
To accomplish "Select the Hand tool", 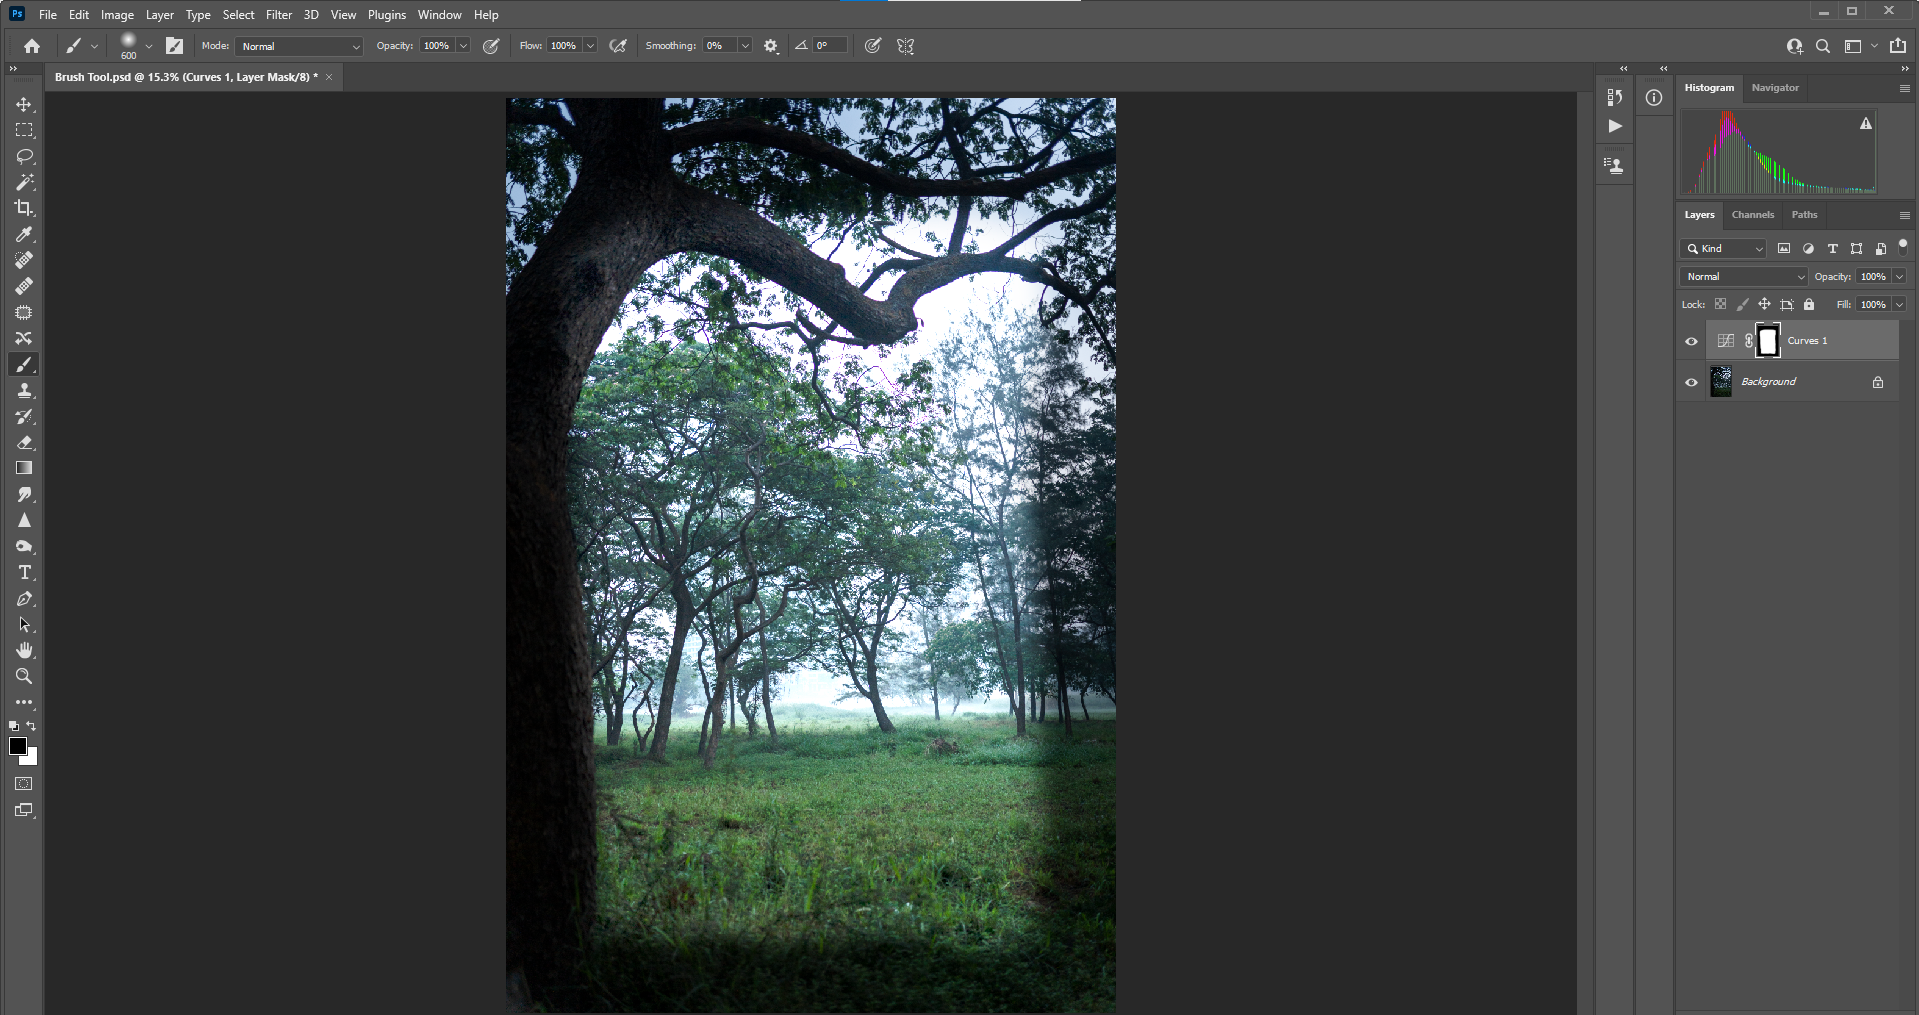I will click(x=24, y=651).
